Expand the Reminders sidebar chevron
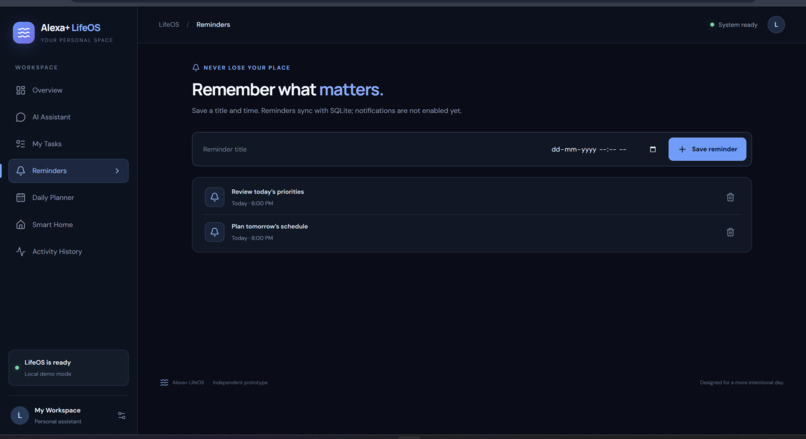This screenshot has height=439, width=806. (117, 171)
